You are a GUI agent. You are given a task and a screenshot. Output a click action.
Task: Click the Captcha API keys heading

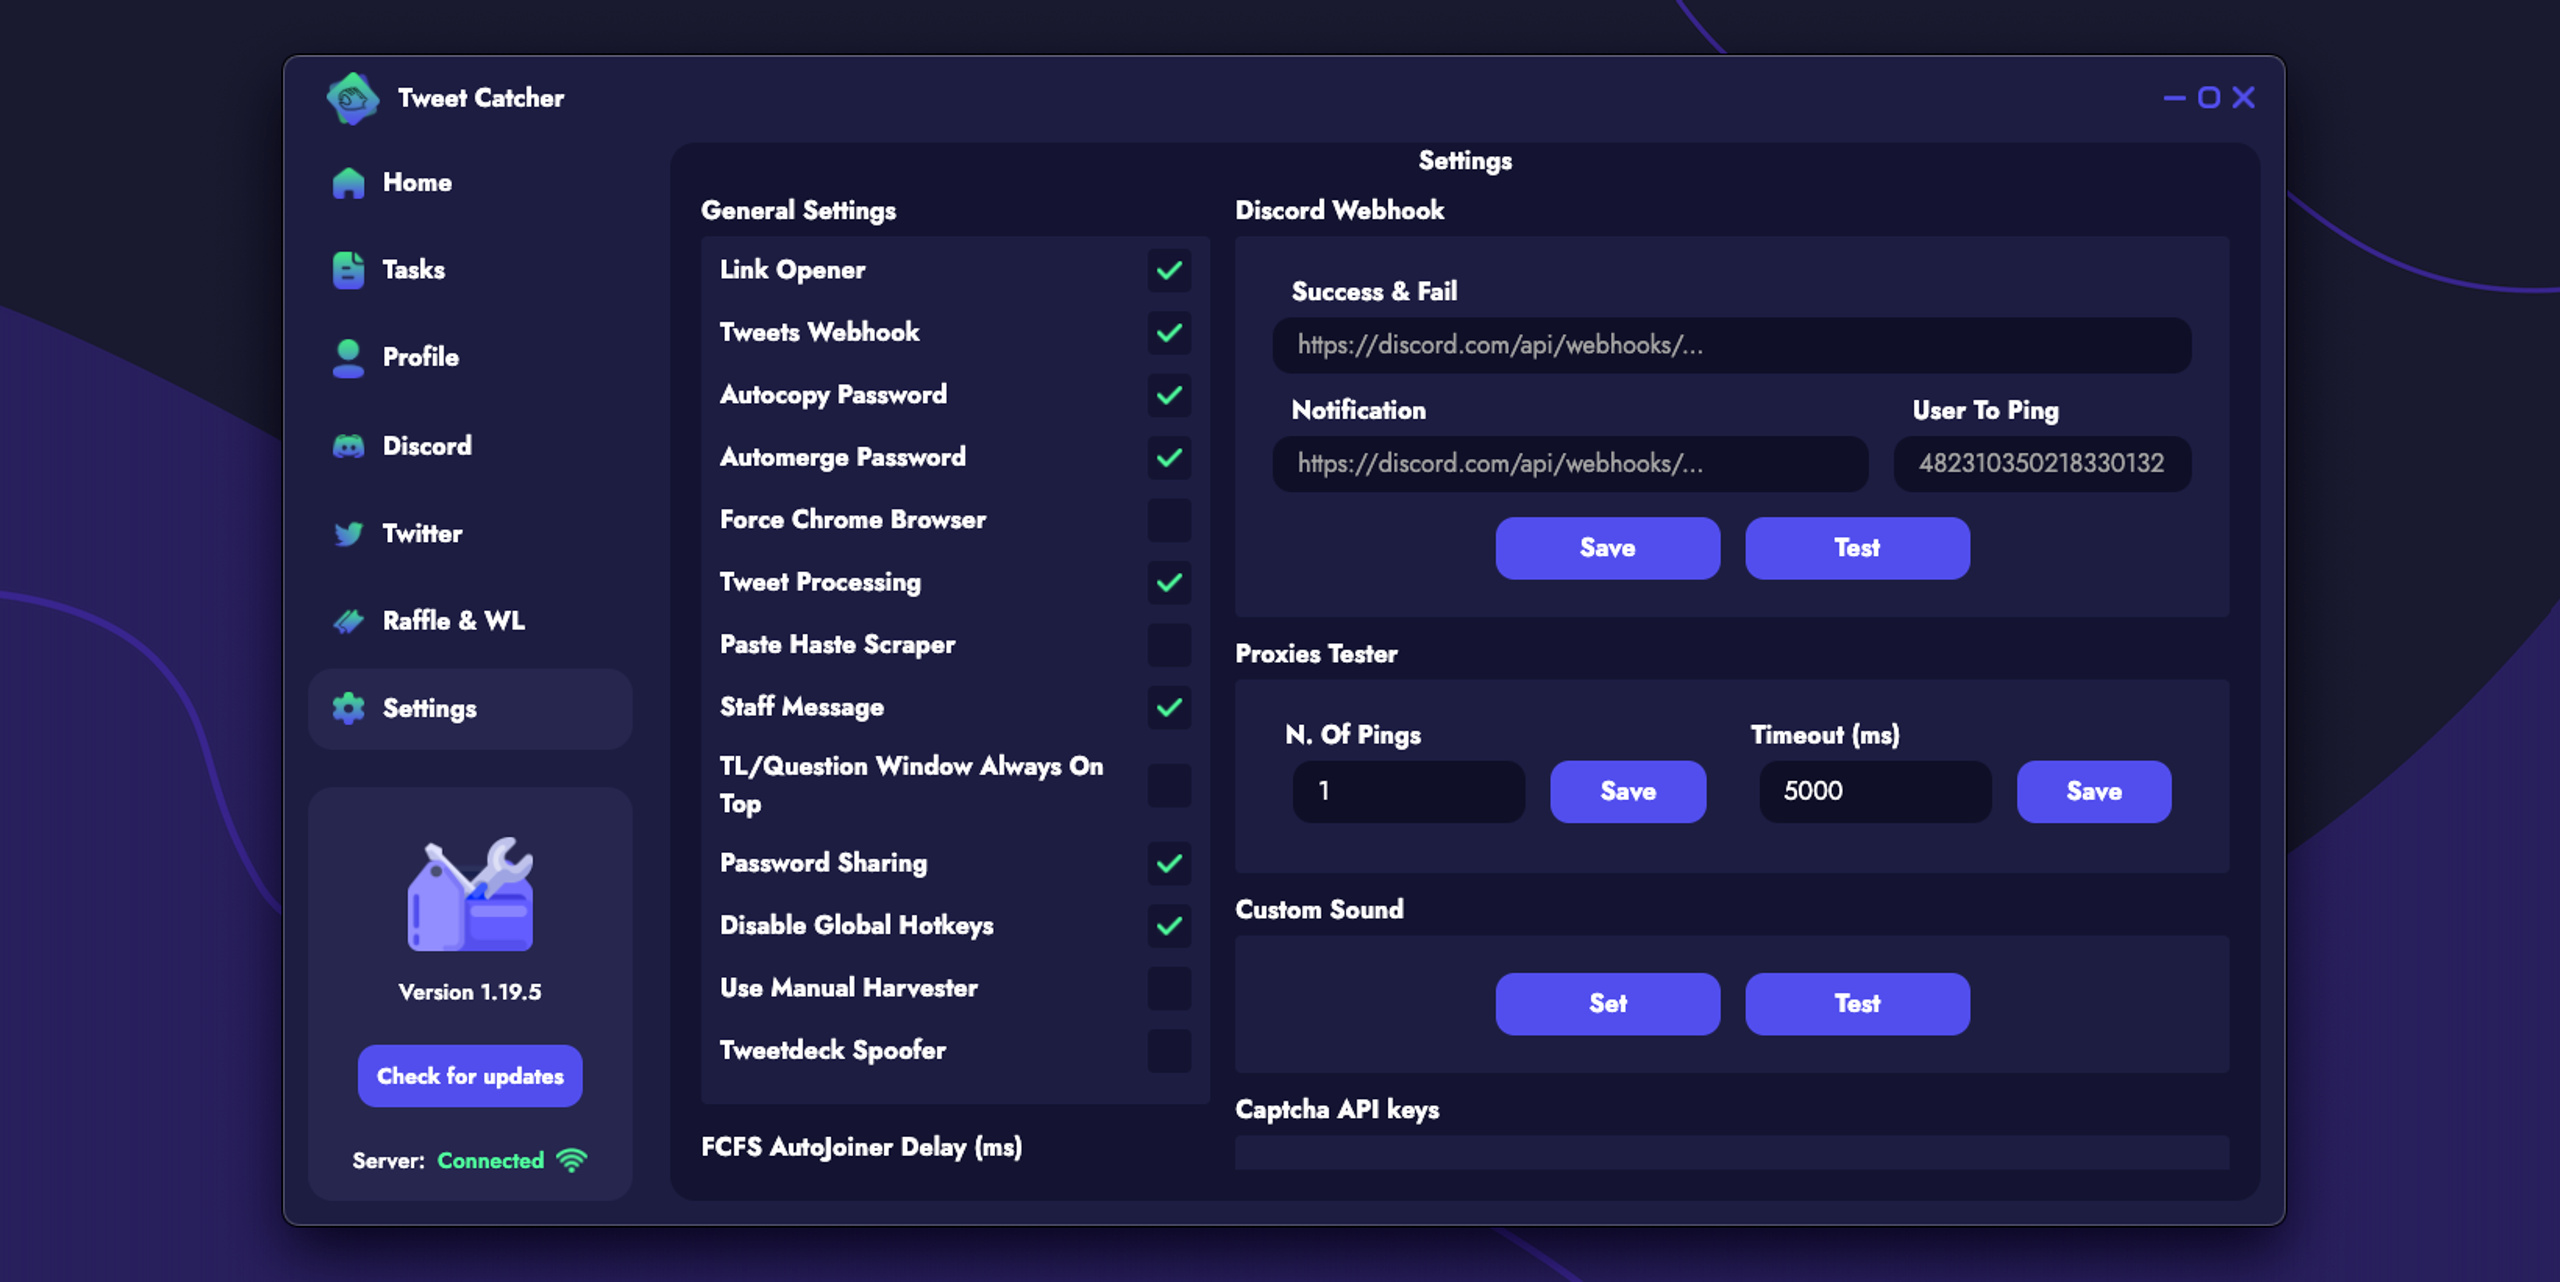[1337, 1110]
